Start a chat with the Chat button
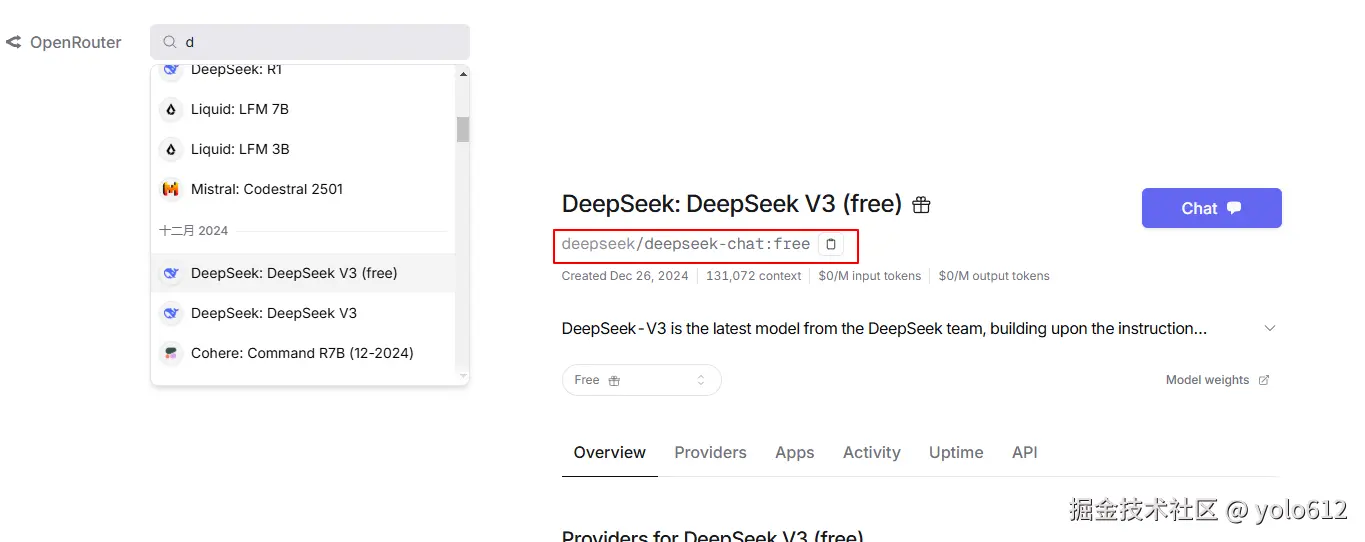This screenshot has height=542, width=1365. pos(1211,208)
